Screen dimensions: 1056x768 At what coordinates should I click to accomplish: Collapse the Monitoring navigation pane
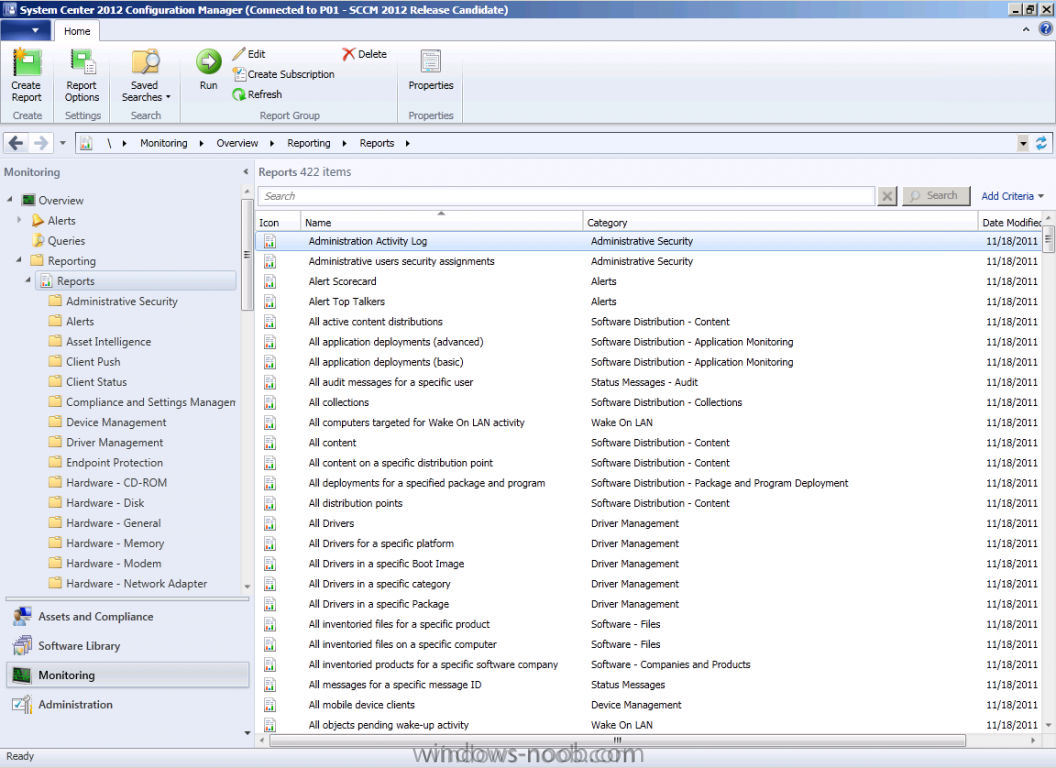(246, 172)
